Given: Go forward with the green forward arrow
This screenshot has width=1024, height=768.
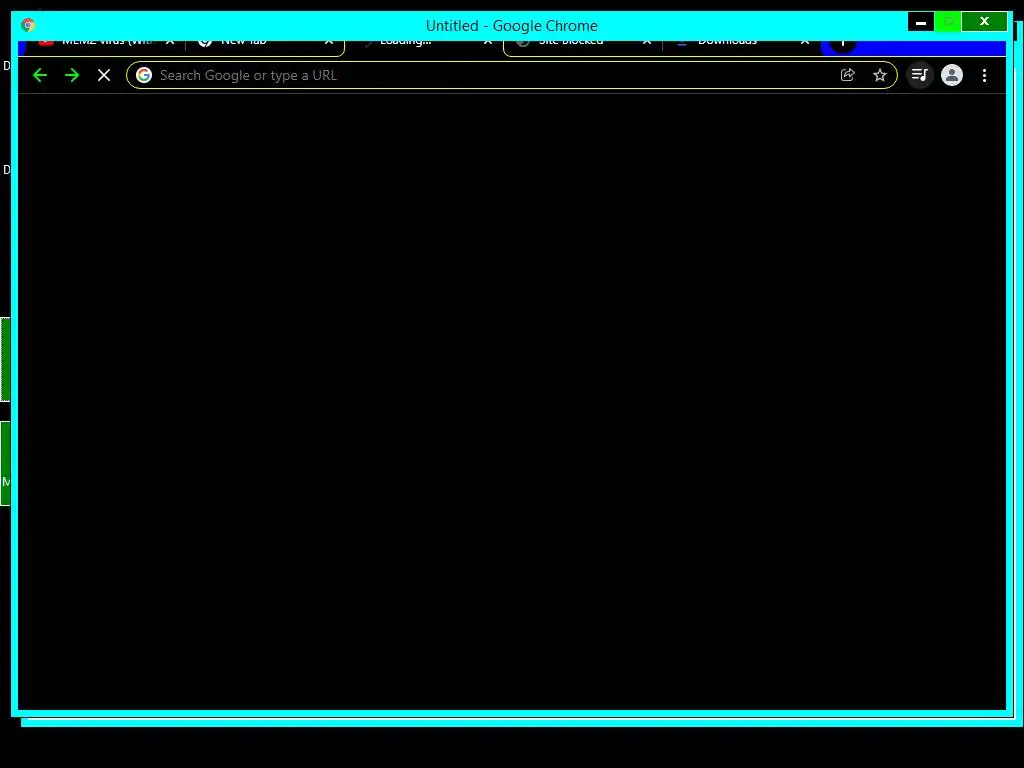Looking at the screenshot, I should 72,75.
